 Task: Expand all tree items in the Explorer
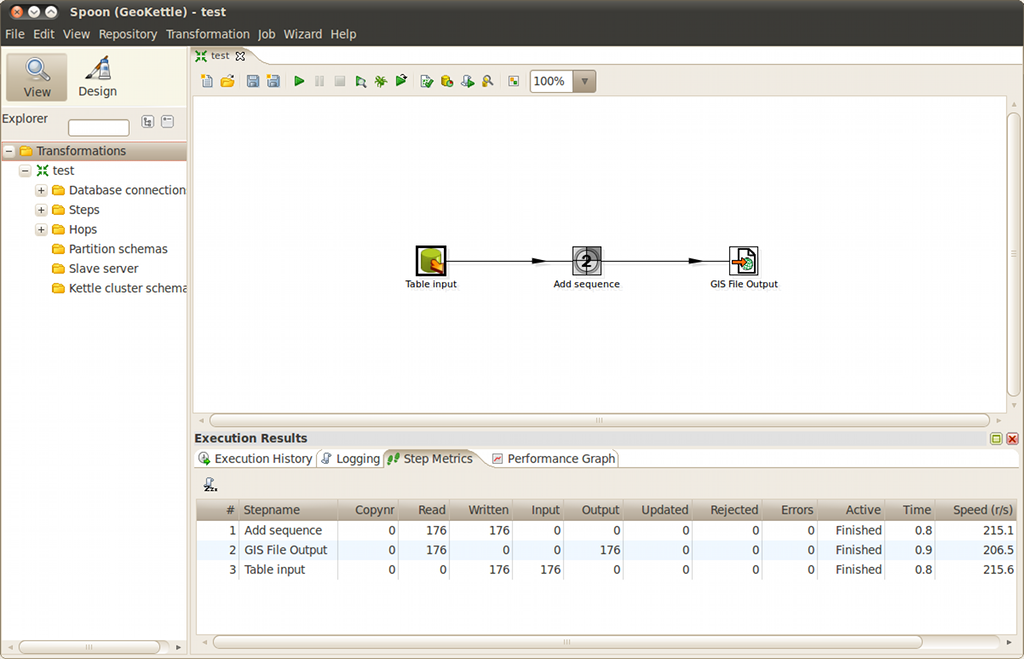click(x=148, y=121)
